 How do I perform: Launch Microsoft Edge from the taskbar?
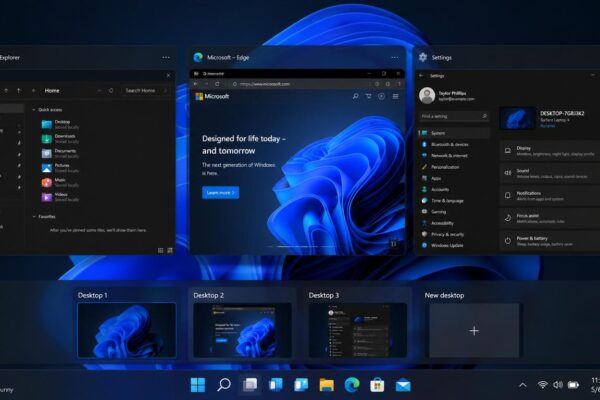(352, 385)
